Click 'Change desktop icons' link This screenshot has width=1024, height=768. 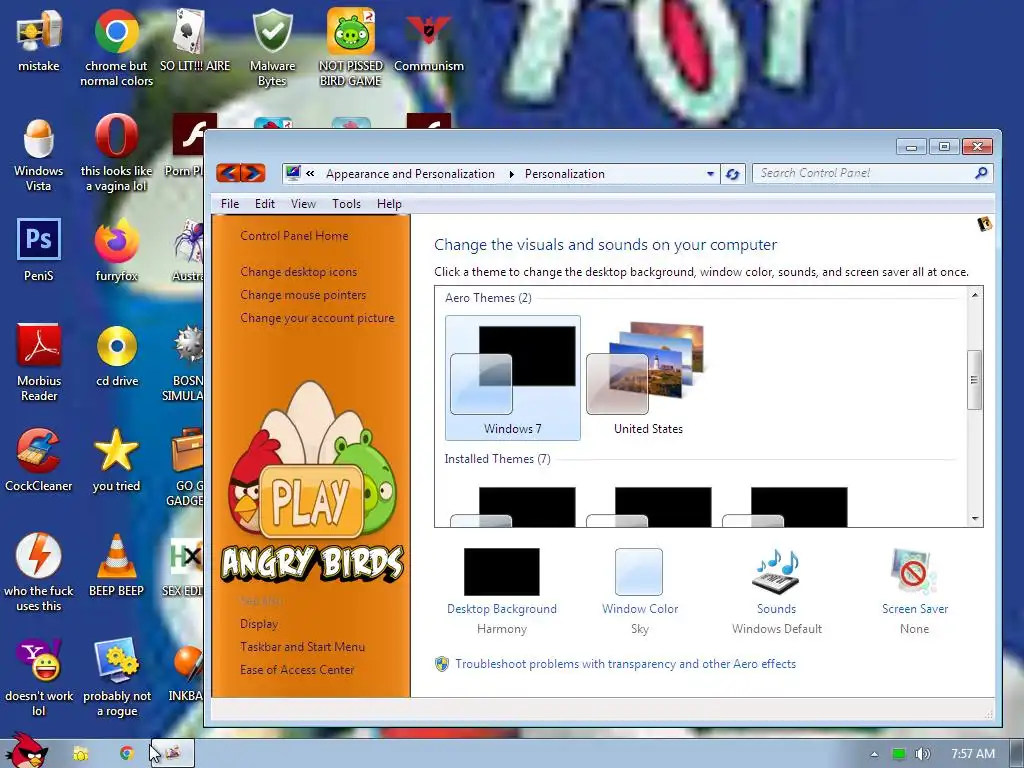click(x=298, y=272)
